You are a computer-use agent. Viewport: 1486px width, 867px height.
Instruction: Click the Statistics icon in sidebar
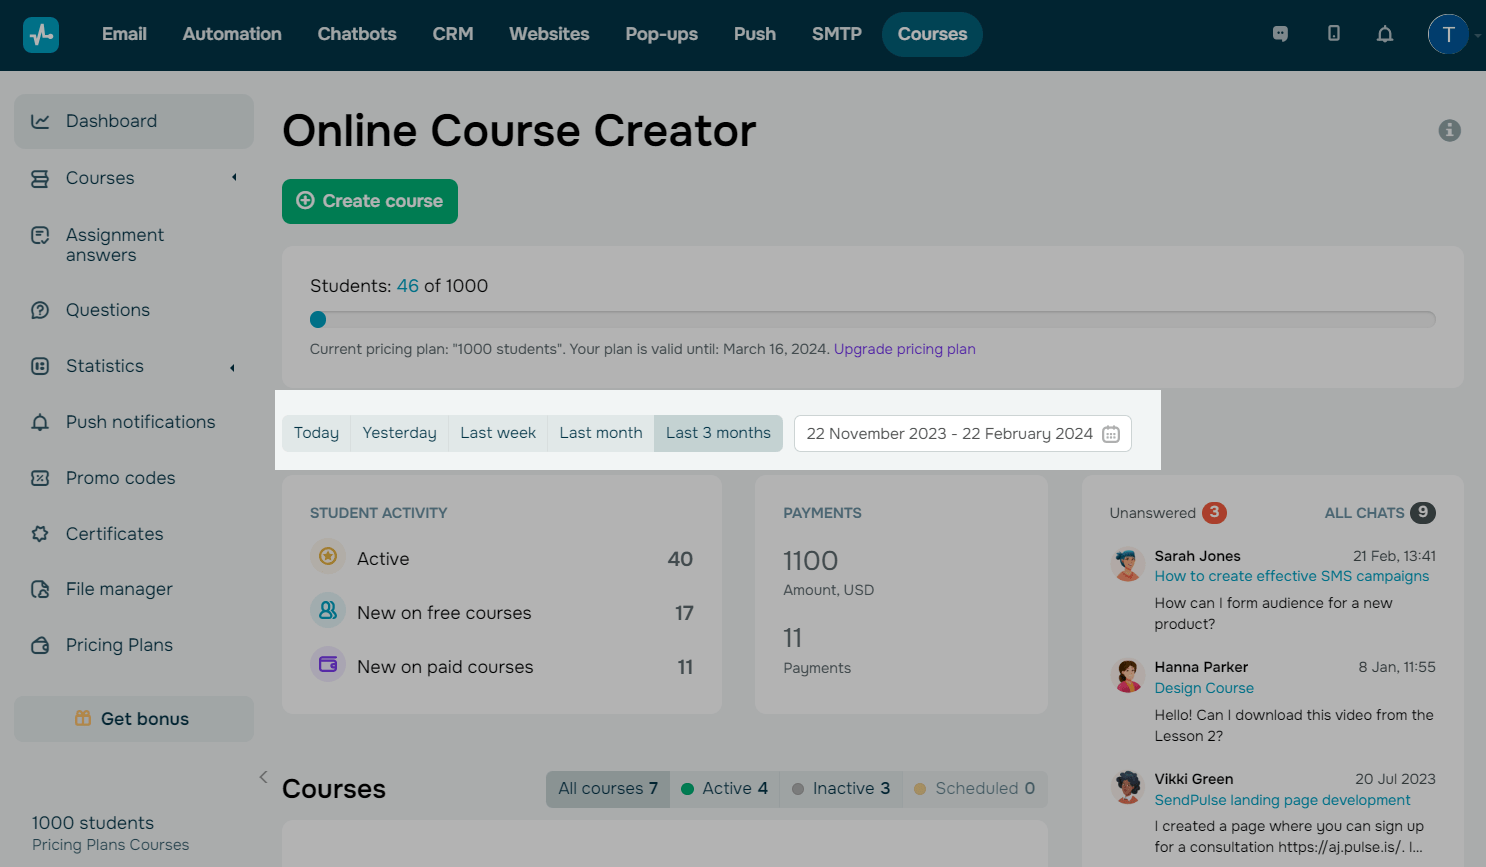pyautogui.click(x=40, y=366)
